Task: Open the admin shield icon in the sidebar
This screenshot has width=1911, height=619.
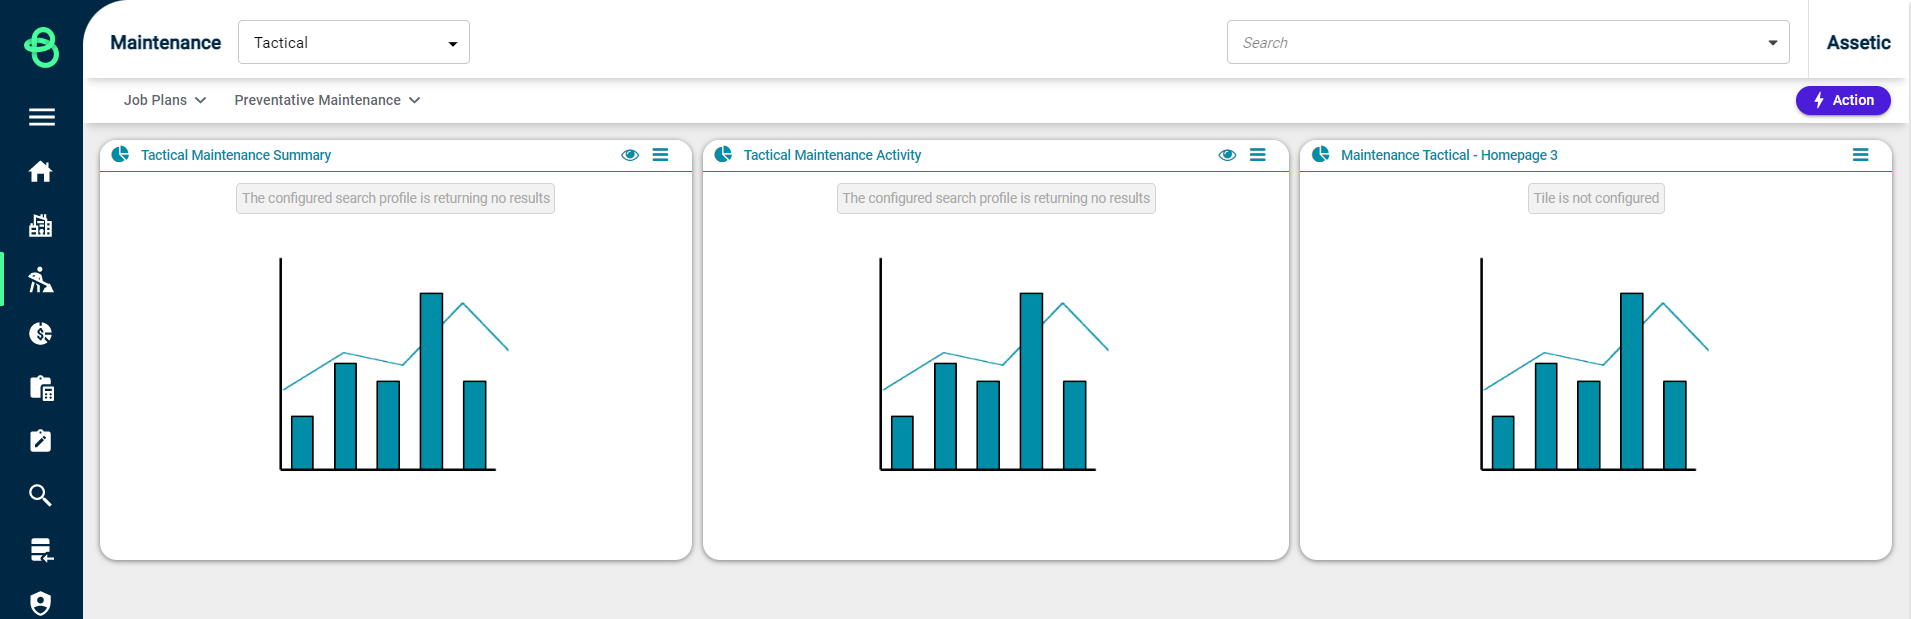Action: [x=41, y=603]
